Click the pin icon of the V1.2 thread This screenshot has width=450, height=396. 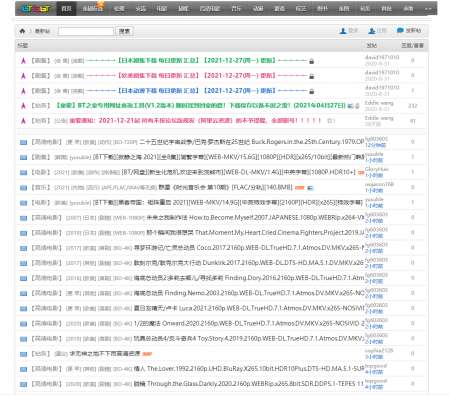point(23,106)
